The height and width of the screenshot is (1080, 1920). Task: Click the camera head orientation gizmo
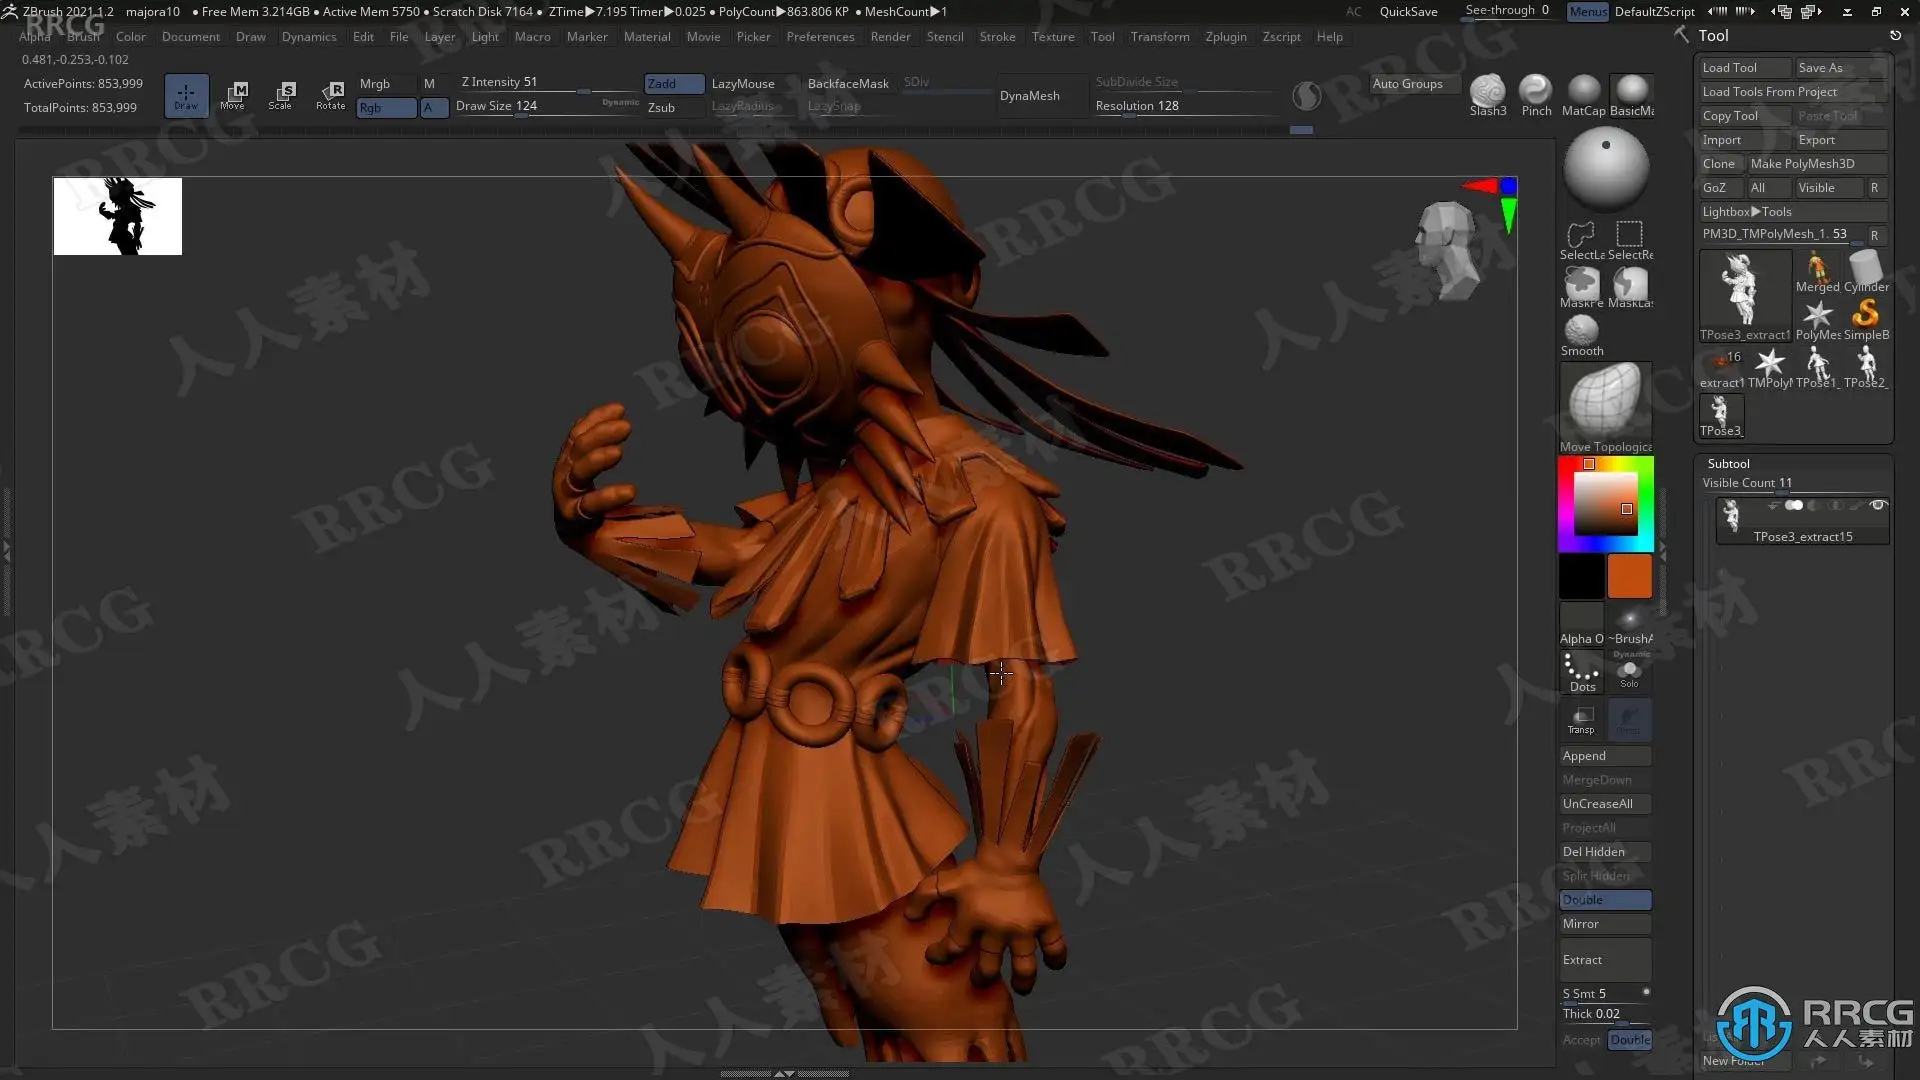click(1446, 250)
